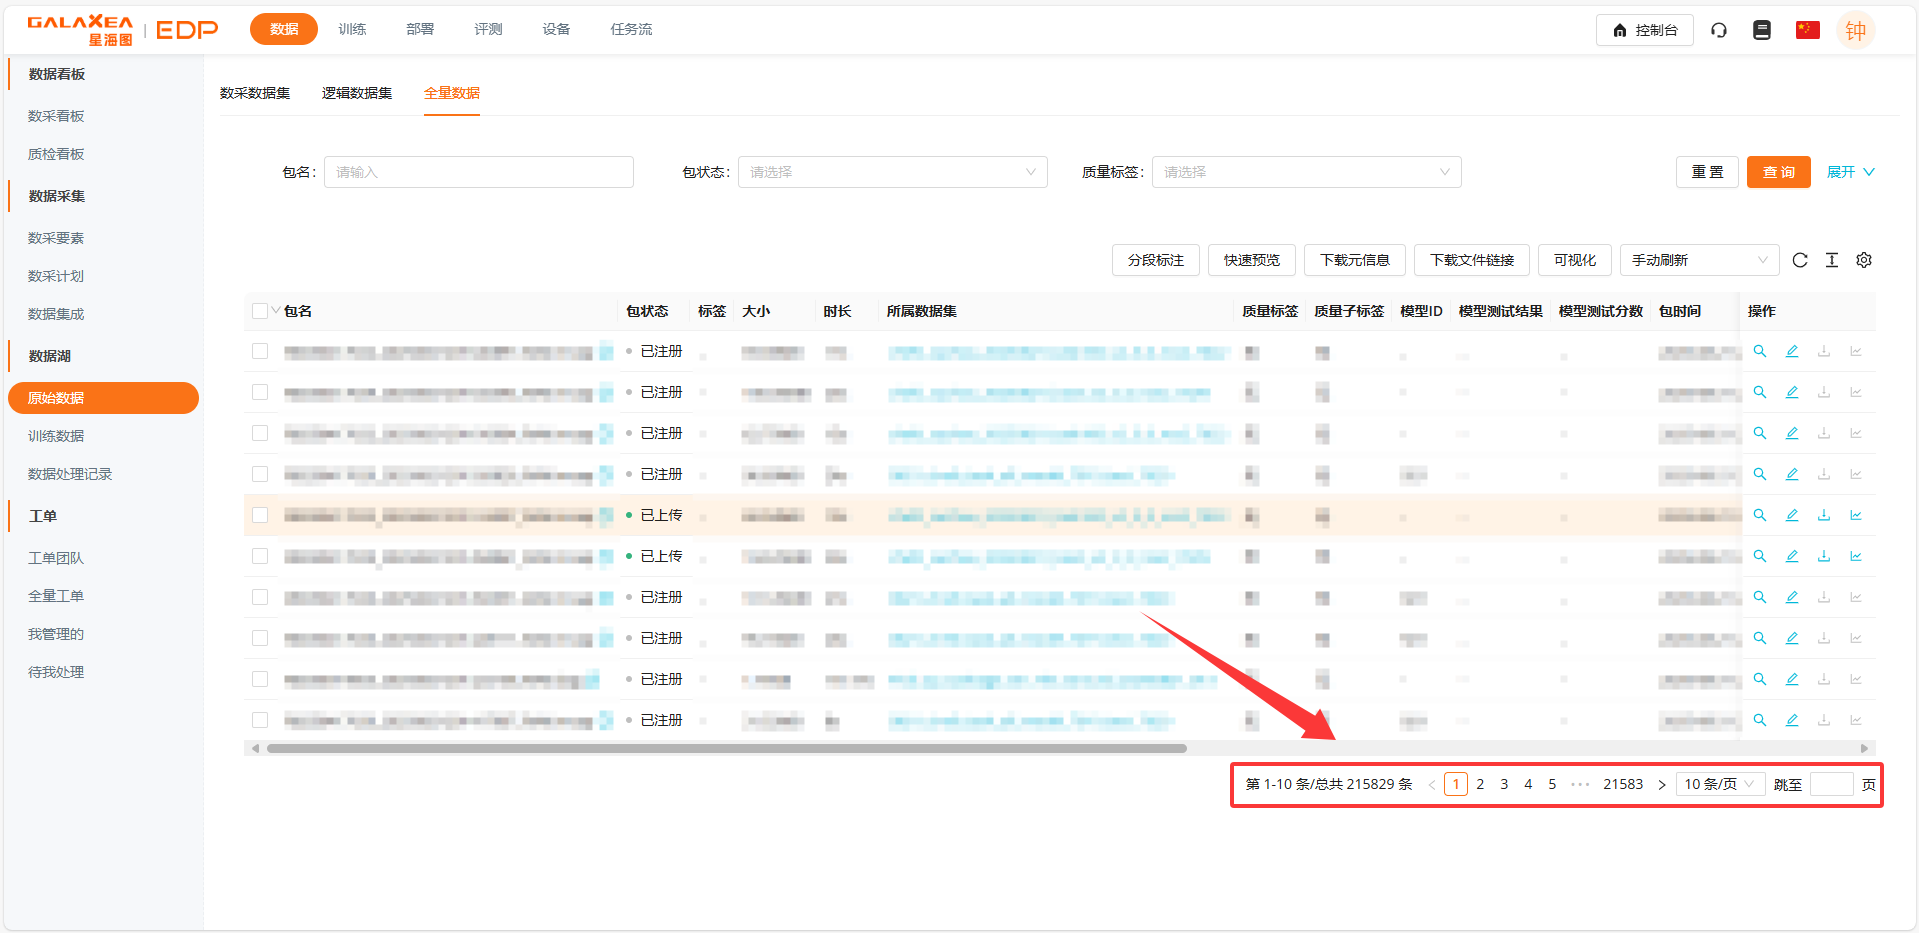Viewport: 1919px width, 933px height.
Task: Toggle the select-all checkbox in table header
Action: tap(260, 311)
